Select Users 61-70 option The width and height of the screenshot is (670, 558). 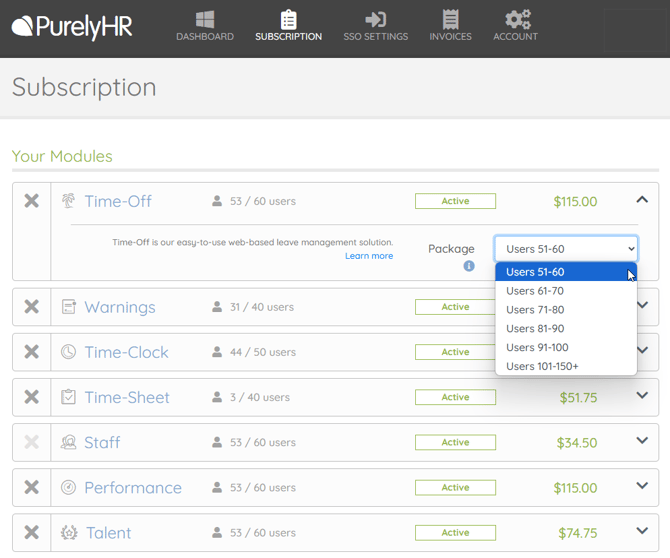pyautogui.click(x=566, y=291)
